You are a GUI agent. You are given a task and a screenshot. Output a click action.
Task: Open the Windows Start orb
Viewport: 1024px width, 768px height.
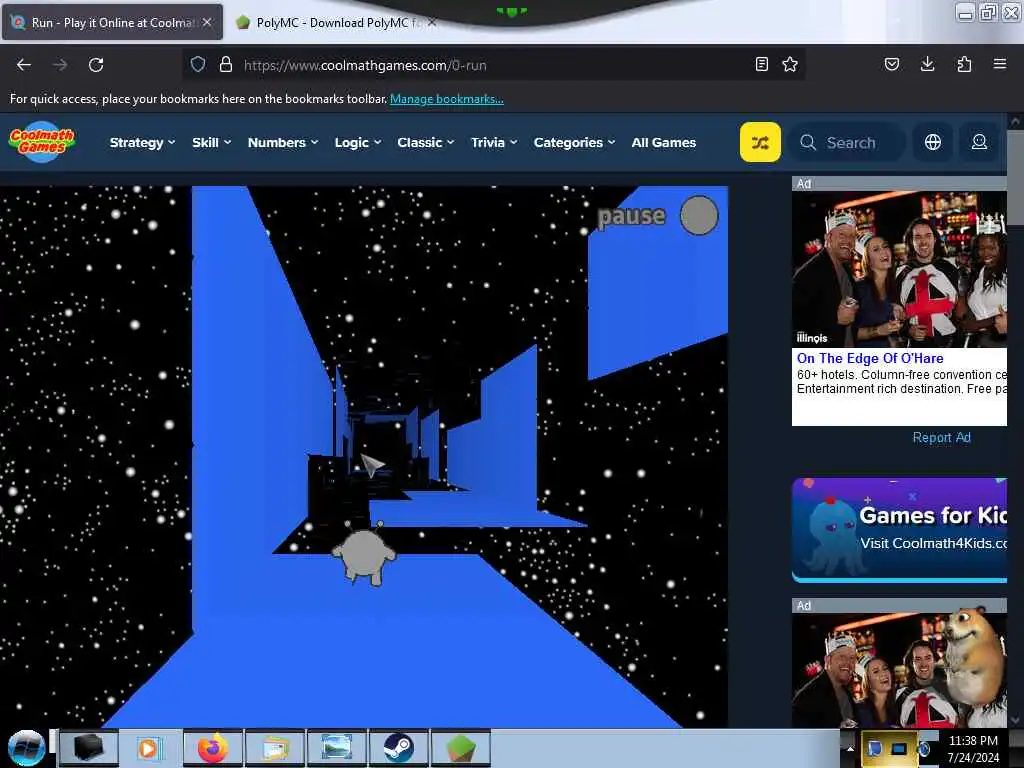coord(26,748)
